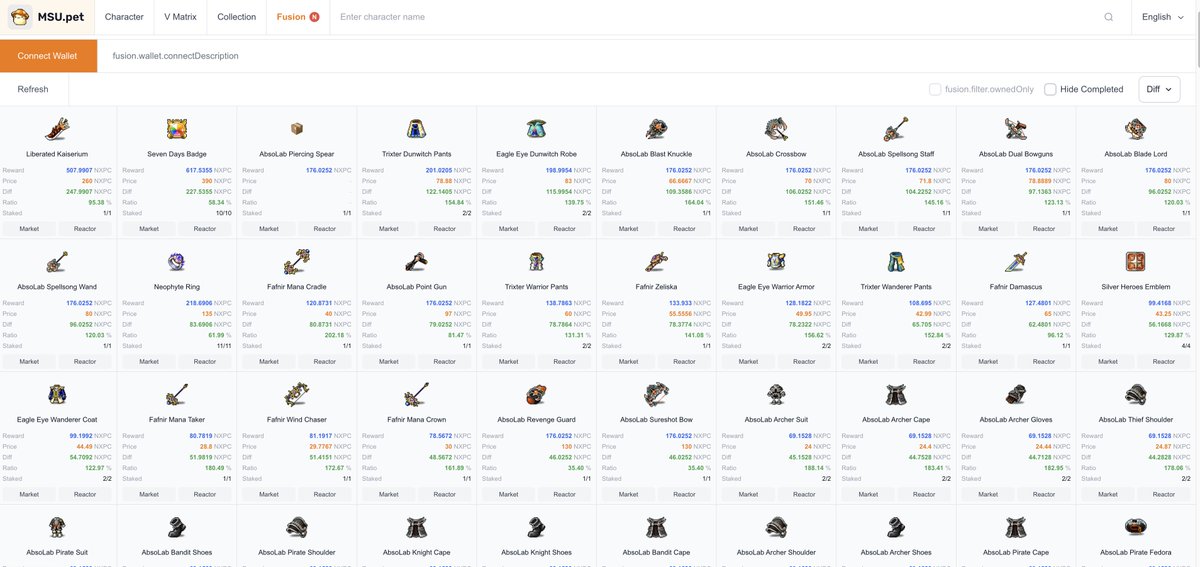Select the AbsoLab Point Gun icon
This screenshot has height=567, width=1200.
point(417,262)
